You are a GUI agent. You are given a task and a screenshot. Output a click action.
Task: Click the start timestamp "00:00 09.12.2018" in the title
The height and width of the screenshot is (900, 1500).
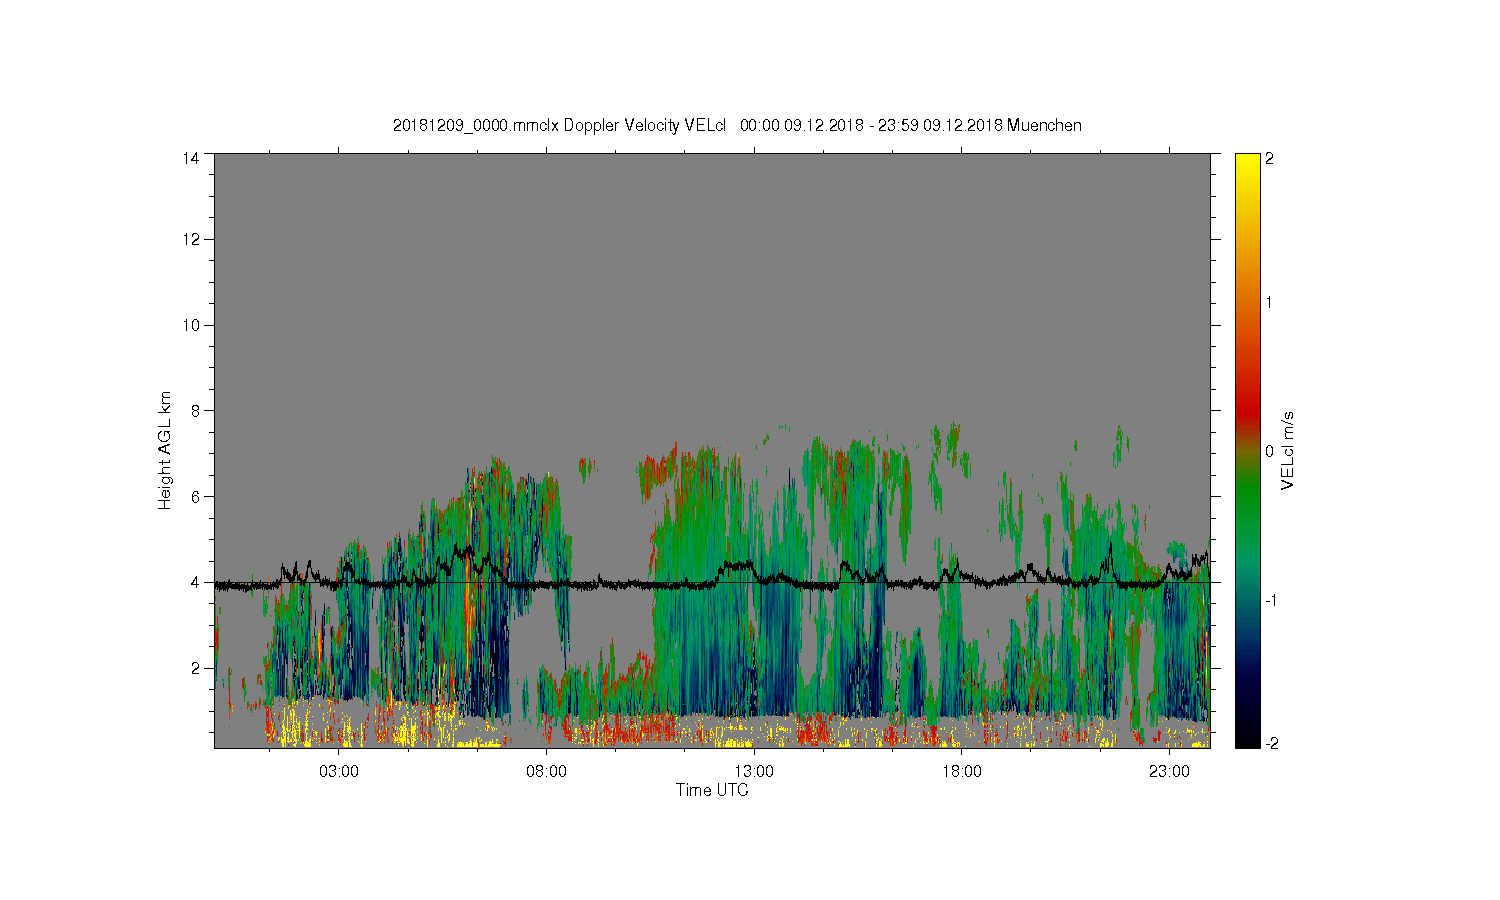coord(802,126)
